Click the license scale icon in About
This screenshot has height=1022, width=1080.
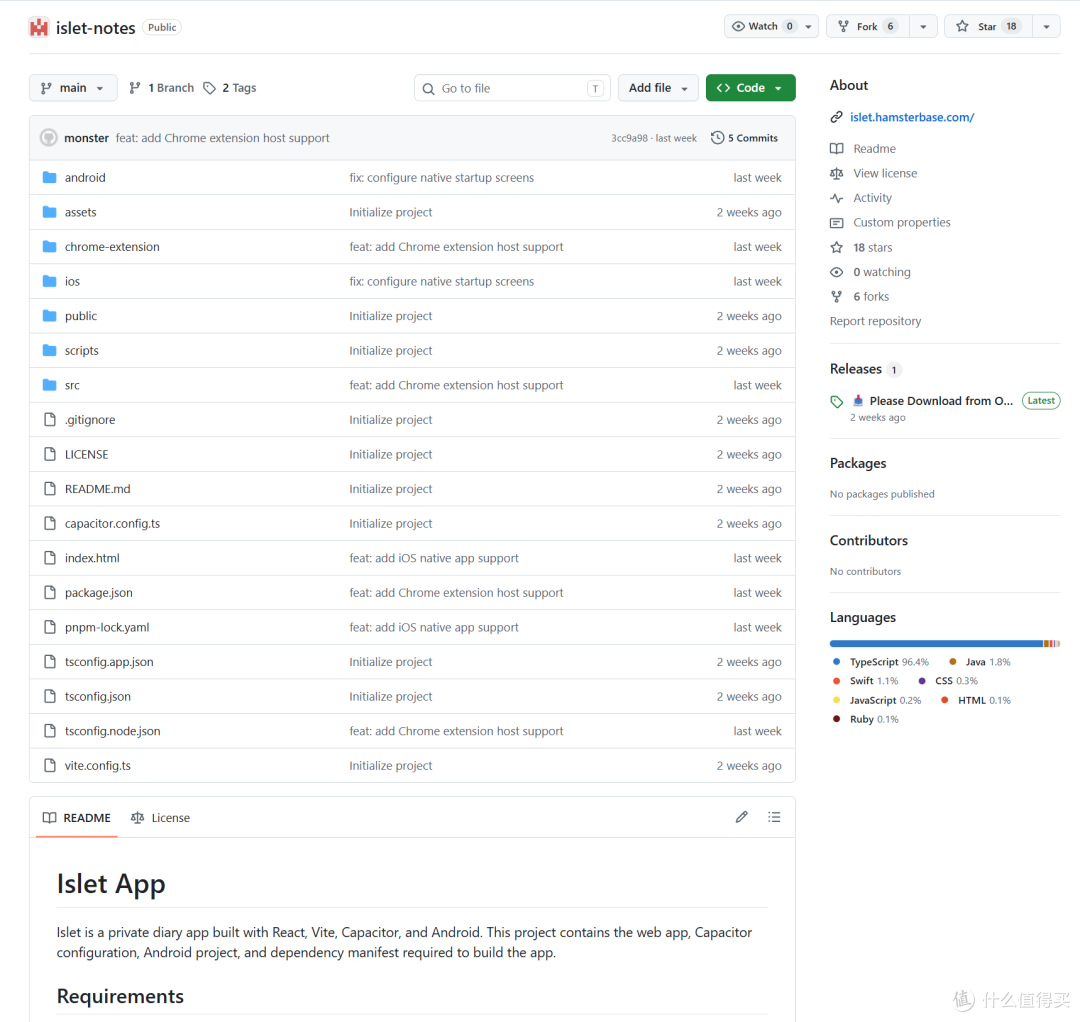(837, 174)
